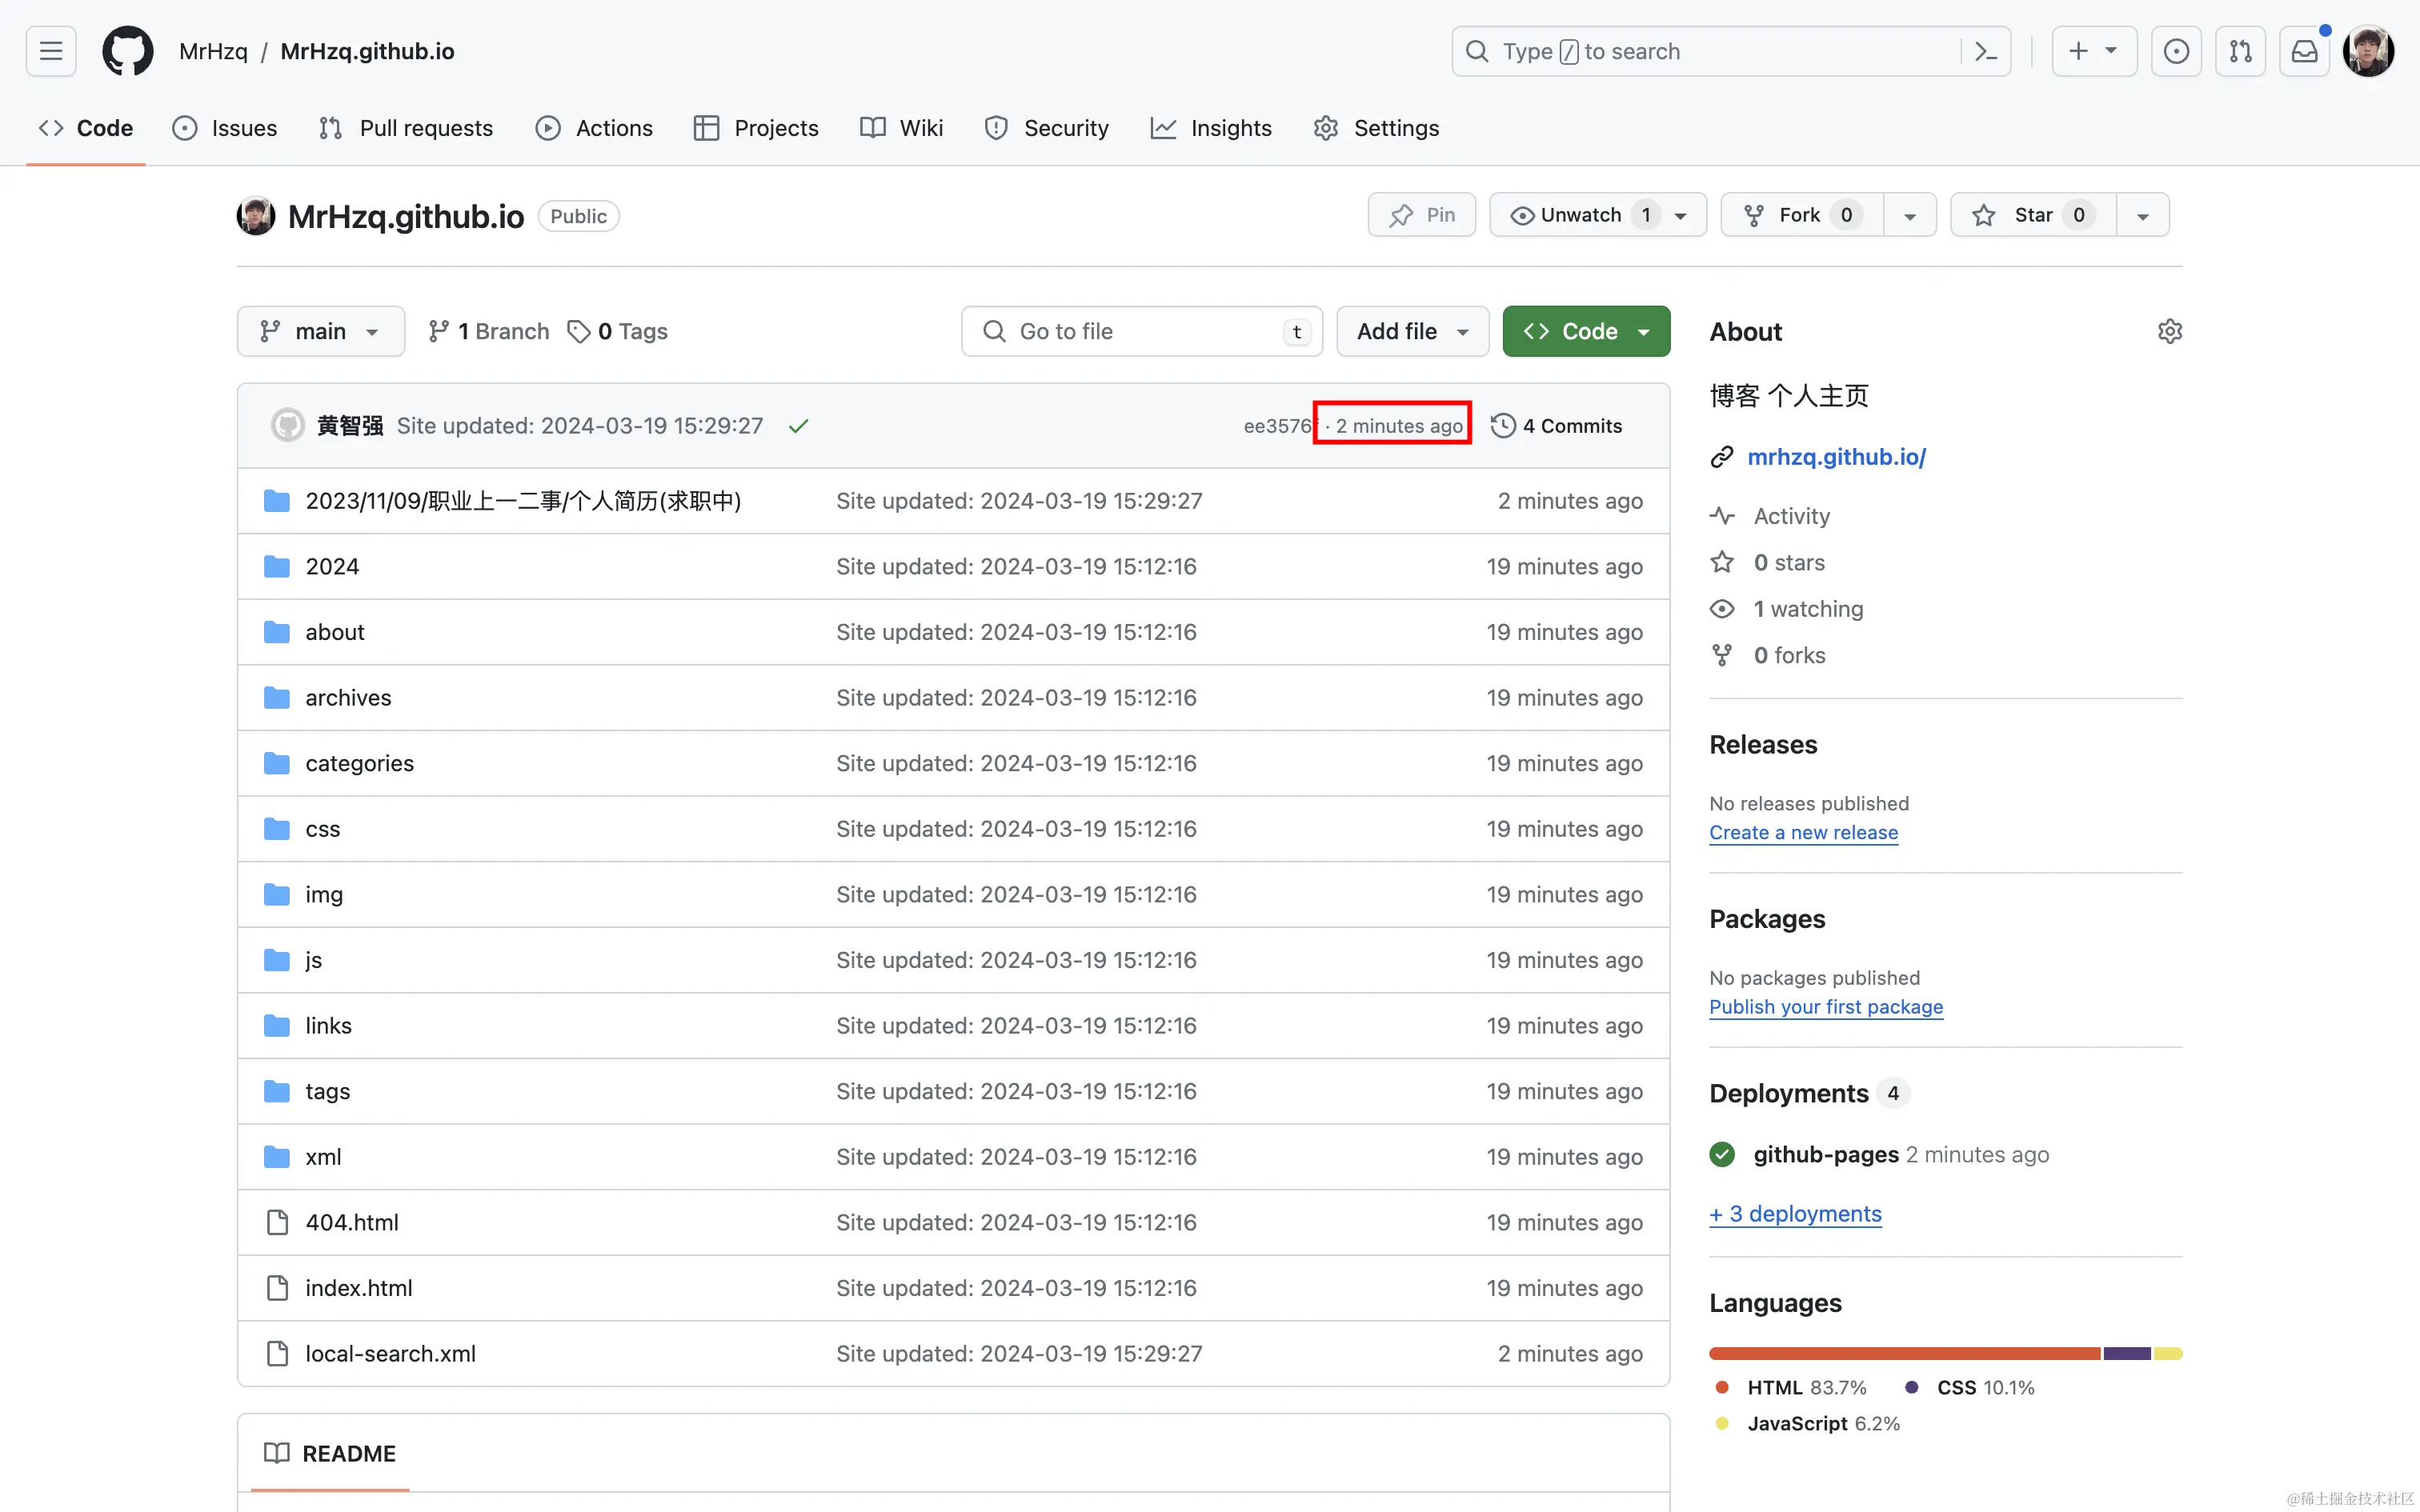
Task: Expand the star lists dropdown arrow
Action: (x=2143, y=215)
